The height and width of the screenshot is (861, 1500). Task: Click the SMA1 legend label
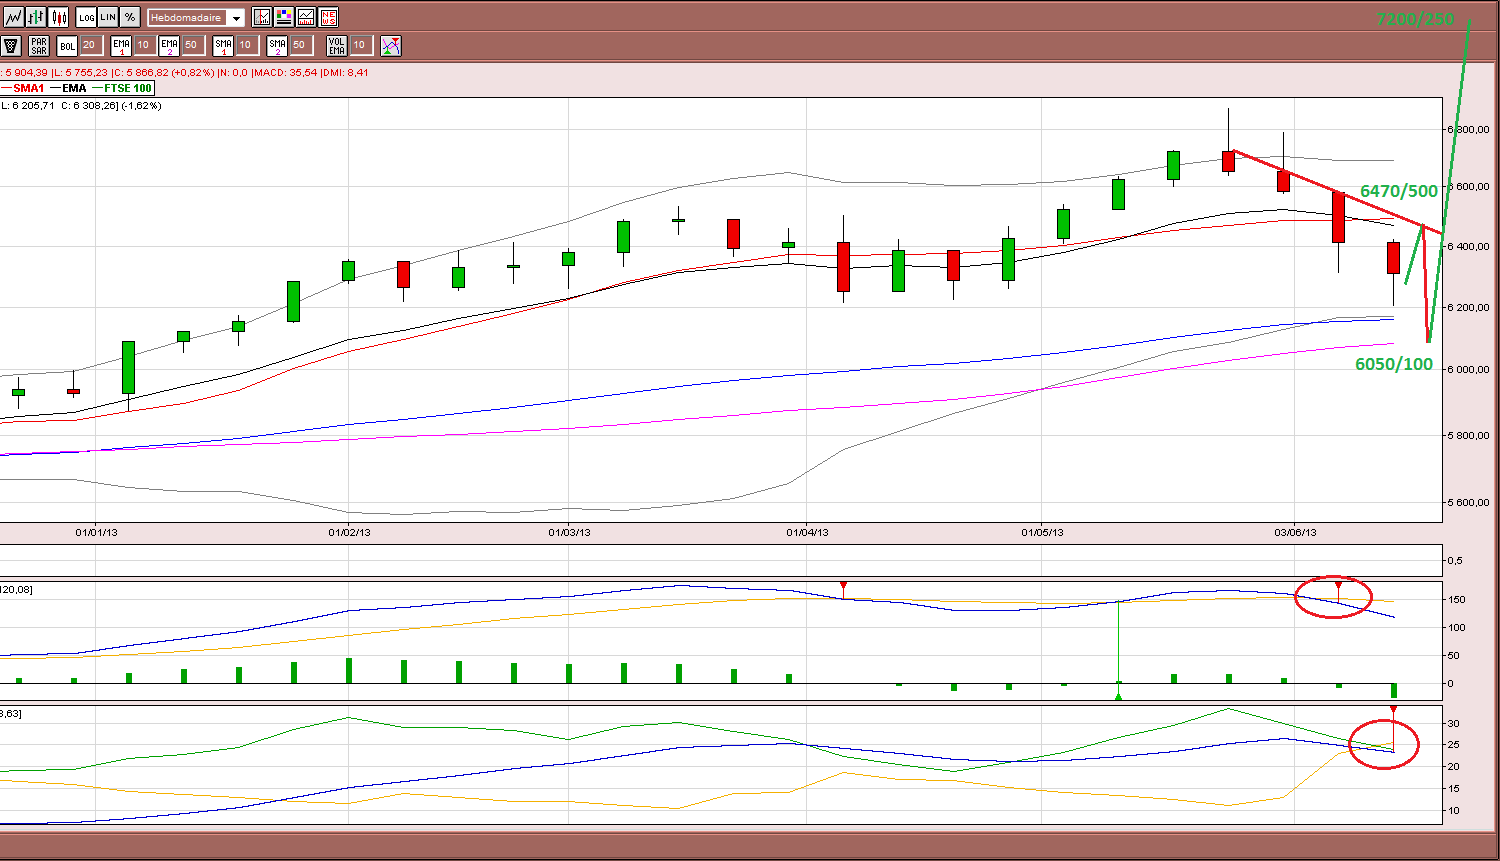(x=29, y=88)
